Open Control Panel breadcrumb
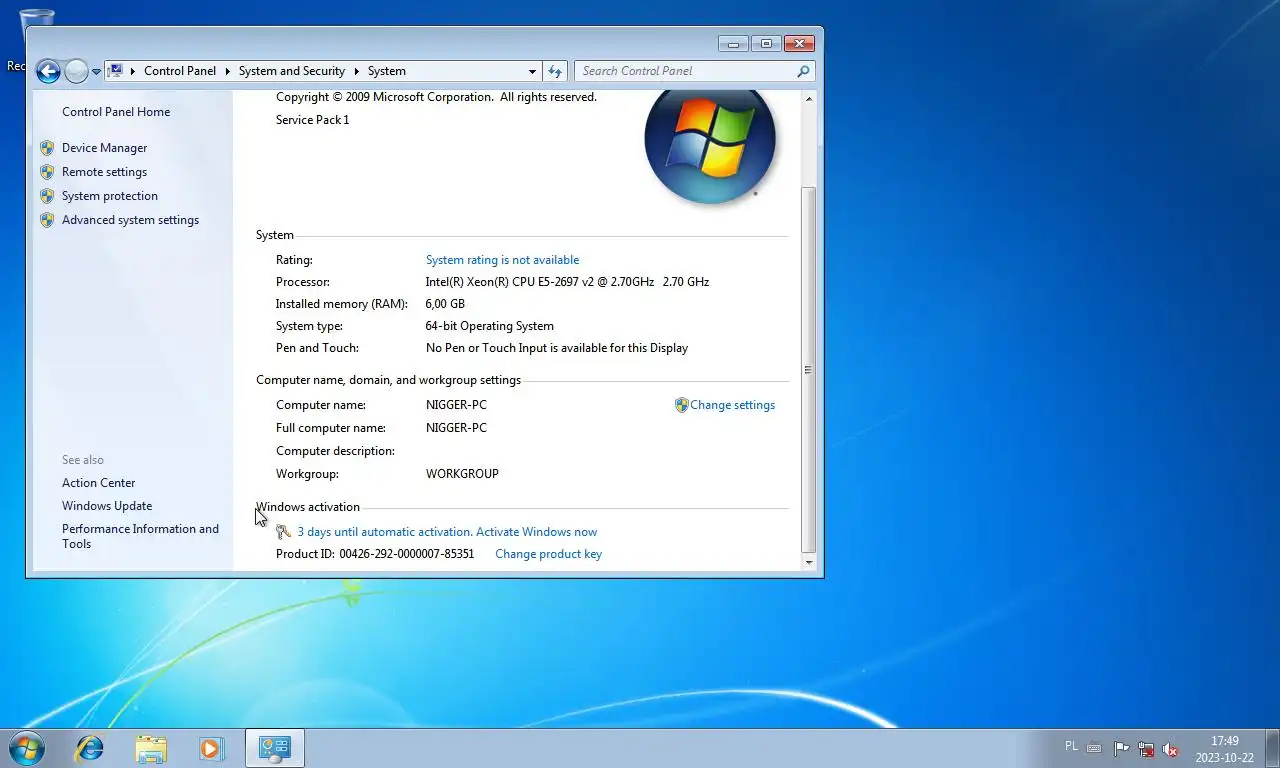Screen dimensions: 1280x768 coord(180,71)
